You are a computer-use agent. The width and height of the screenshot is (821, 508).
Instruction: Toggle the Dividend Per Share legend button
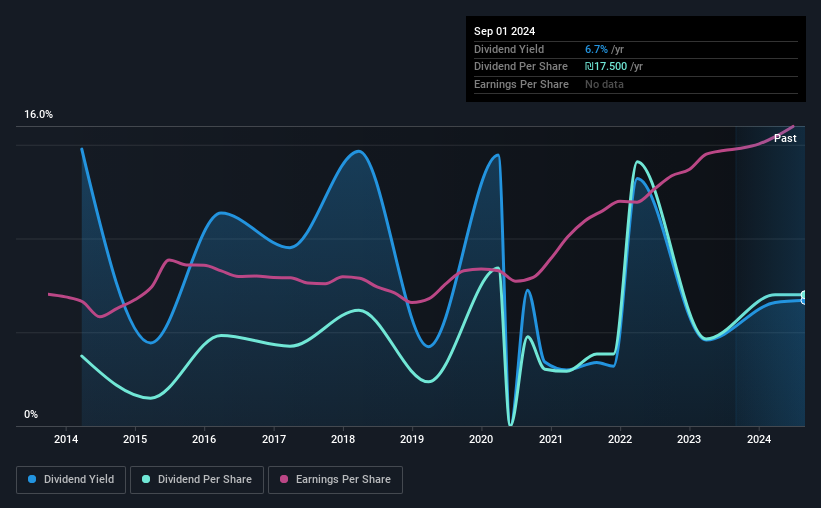tap(197, 480)
